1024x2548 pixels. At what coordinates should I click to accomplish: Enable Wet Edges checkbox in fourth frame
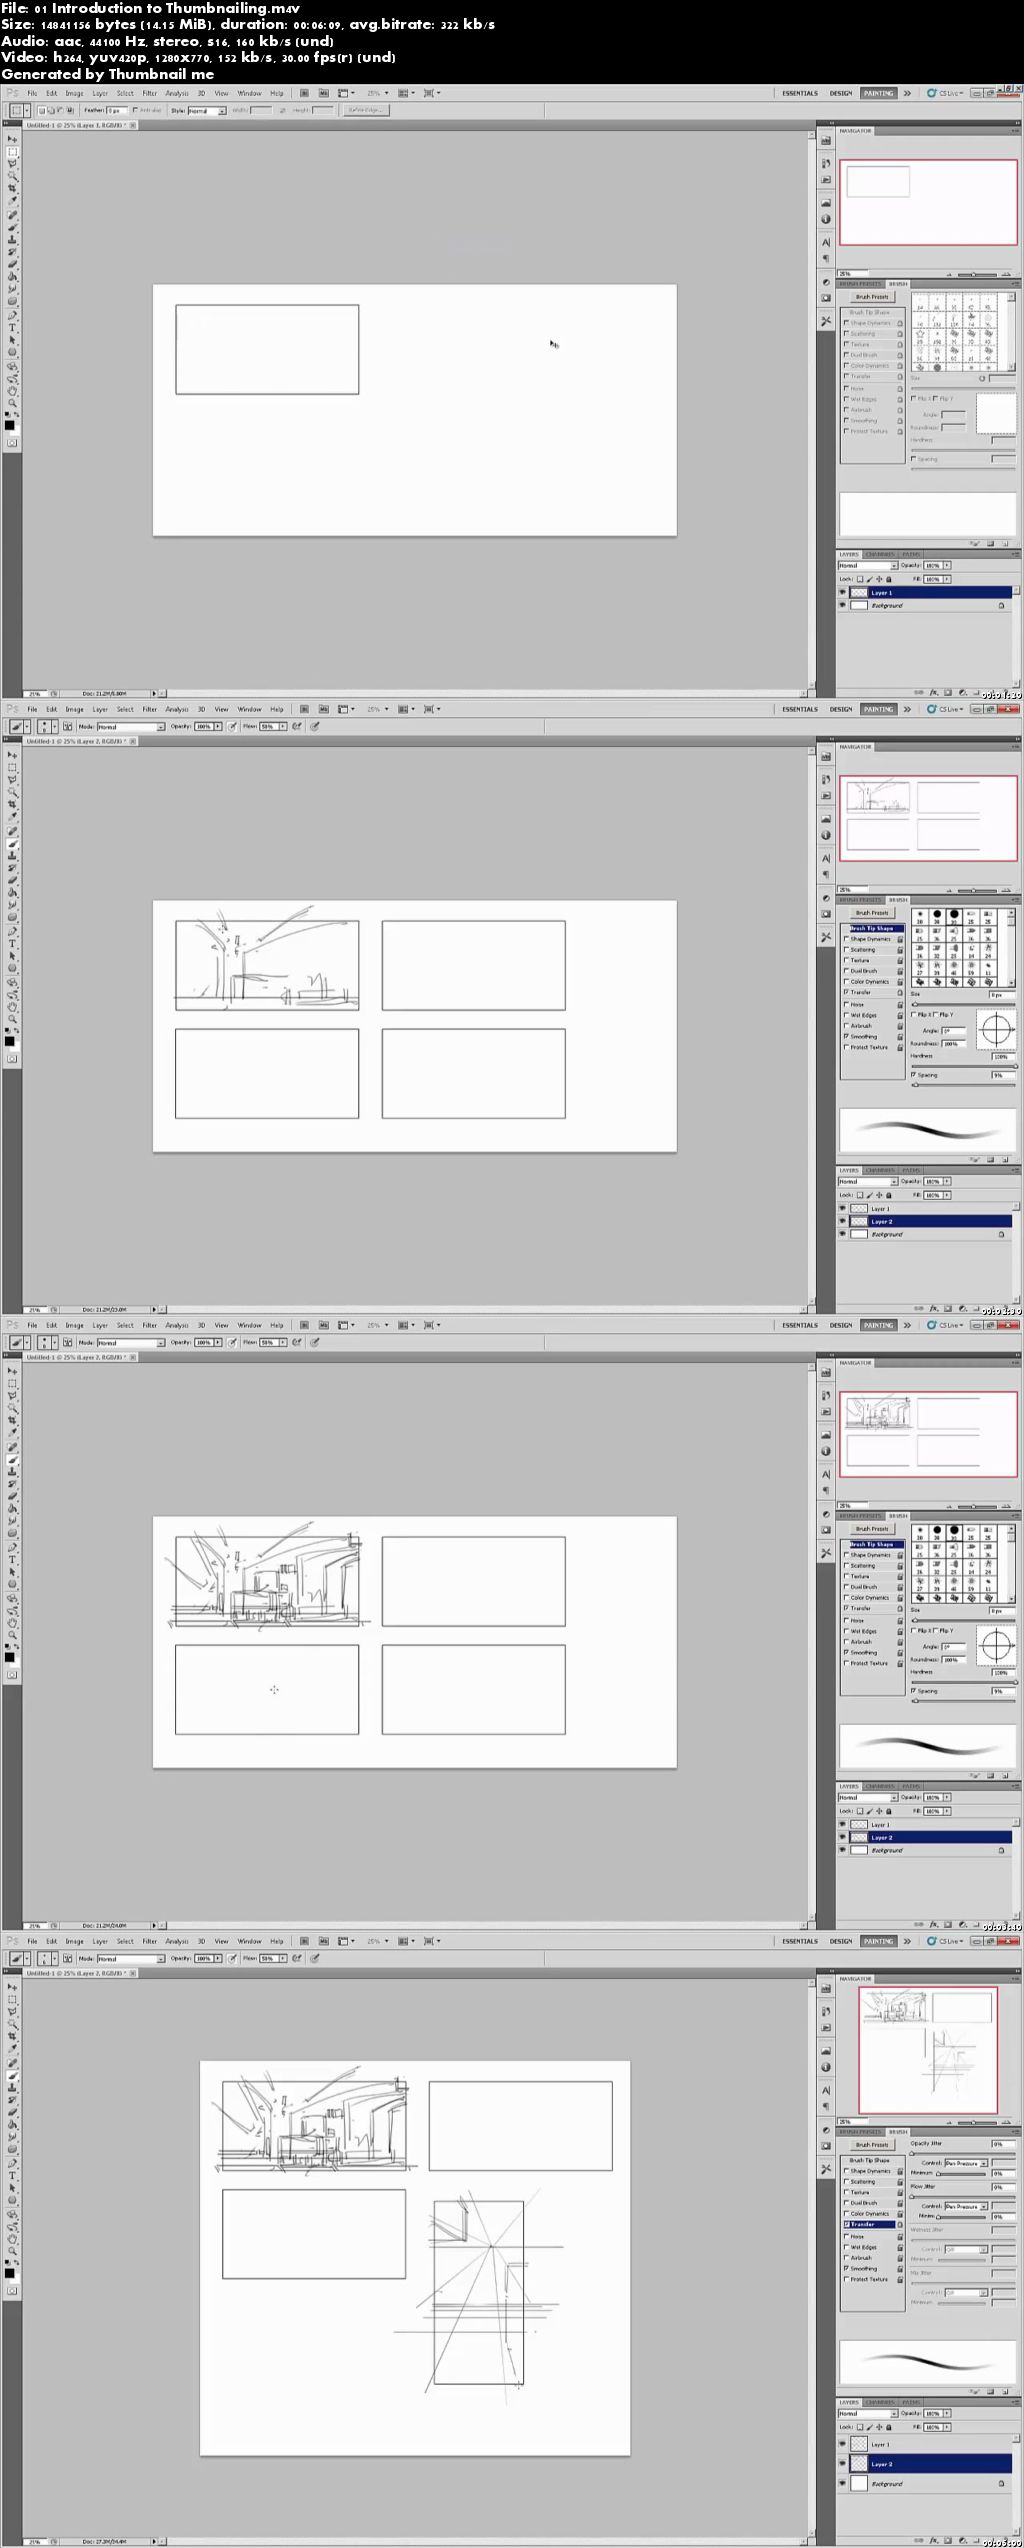[x=848, y=2247]
